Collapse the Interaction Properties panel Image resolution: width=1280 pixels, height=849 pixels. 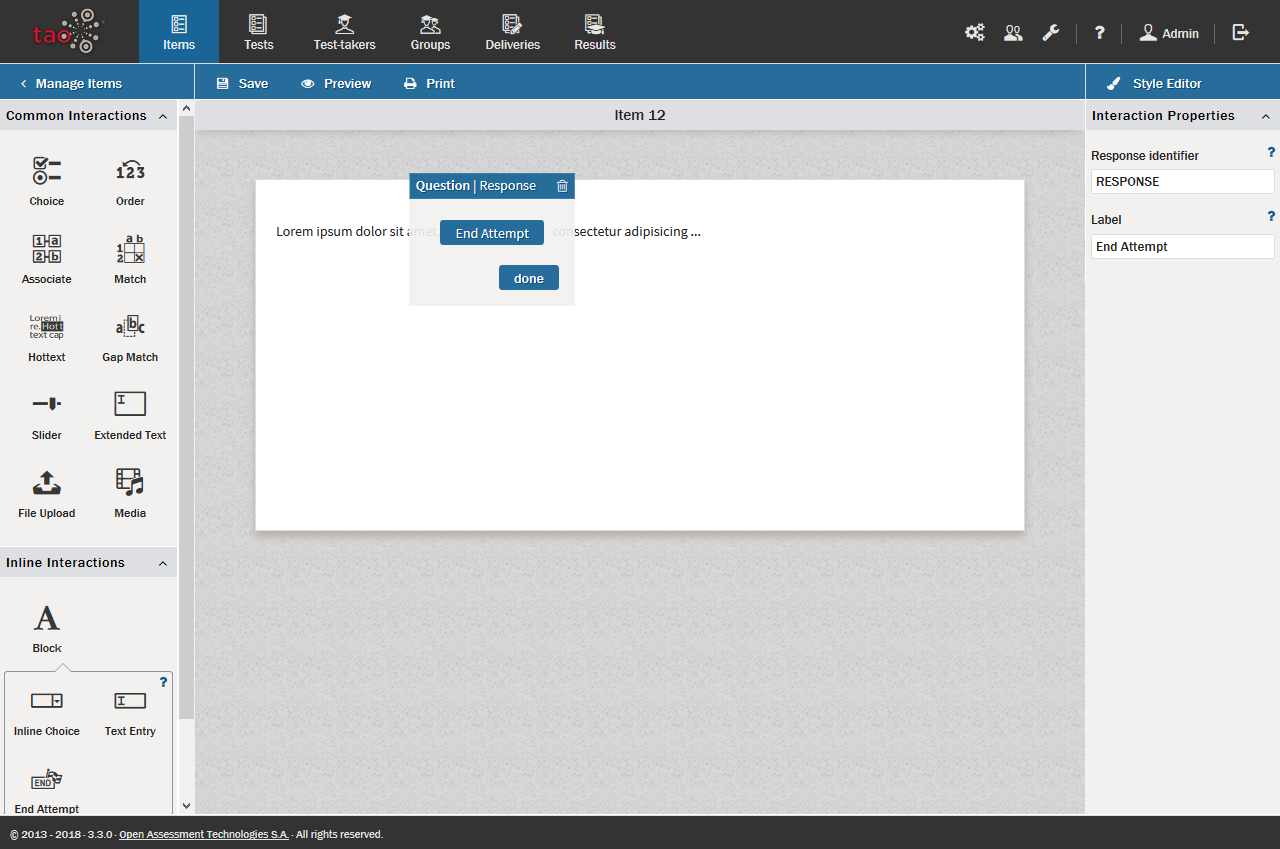point(1265,116)
